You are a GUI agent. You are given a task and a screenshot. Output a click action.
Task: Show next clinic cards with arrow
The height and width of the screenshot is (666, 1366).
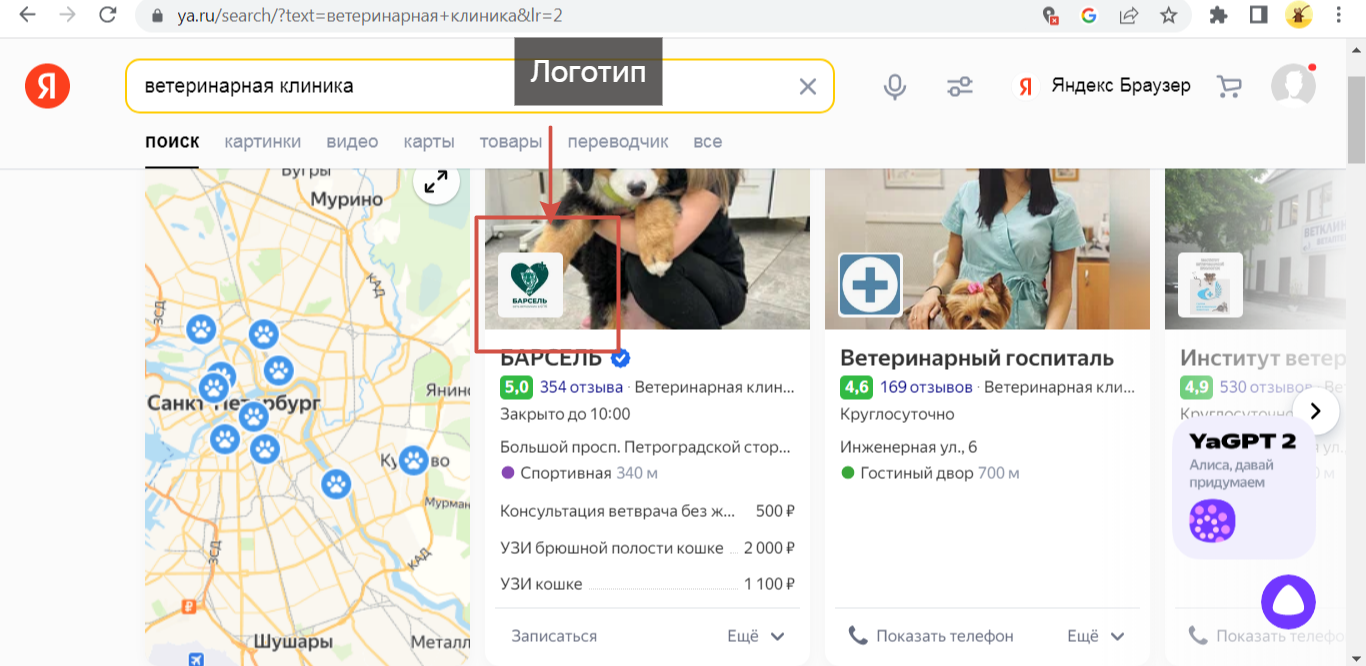click(1316, 410)
